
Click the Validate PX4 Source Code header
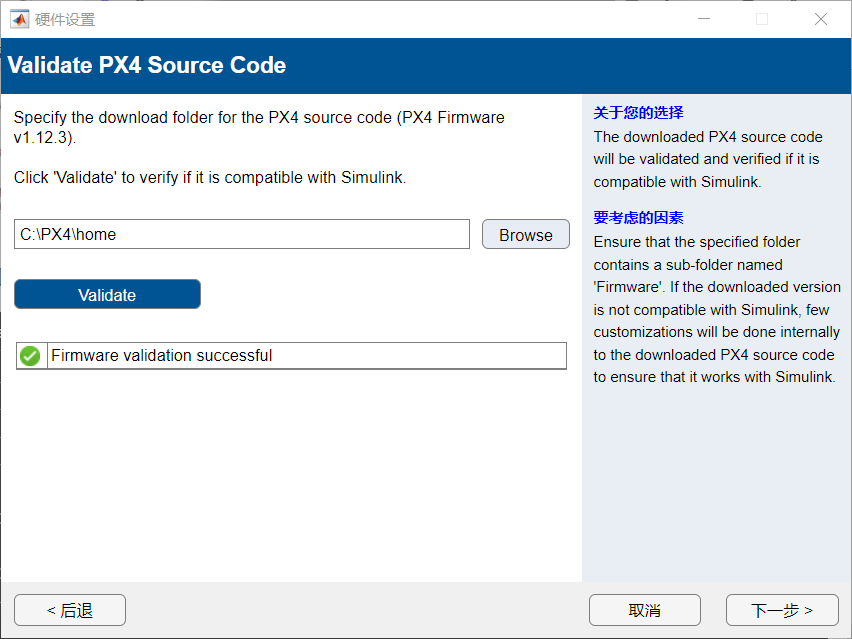[x=147, y=66]
